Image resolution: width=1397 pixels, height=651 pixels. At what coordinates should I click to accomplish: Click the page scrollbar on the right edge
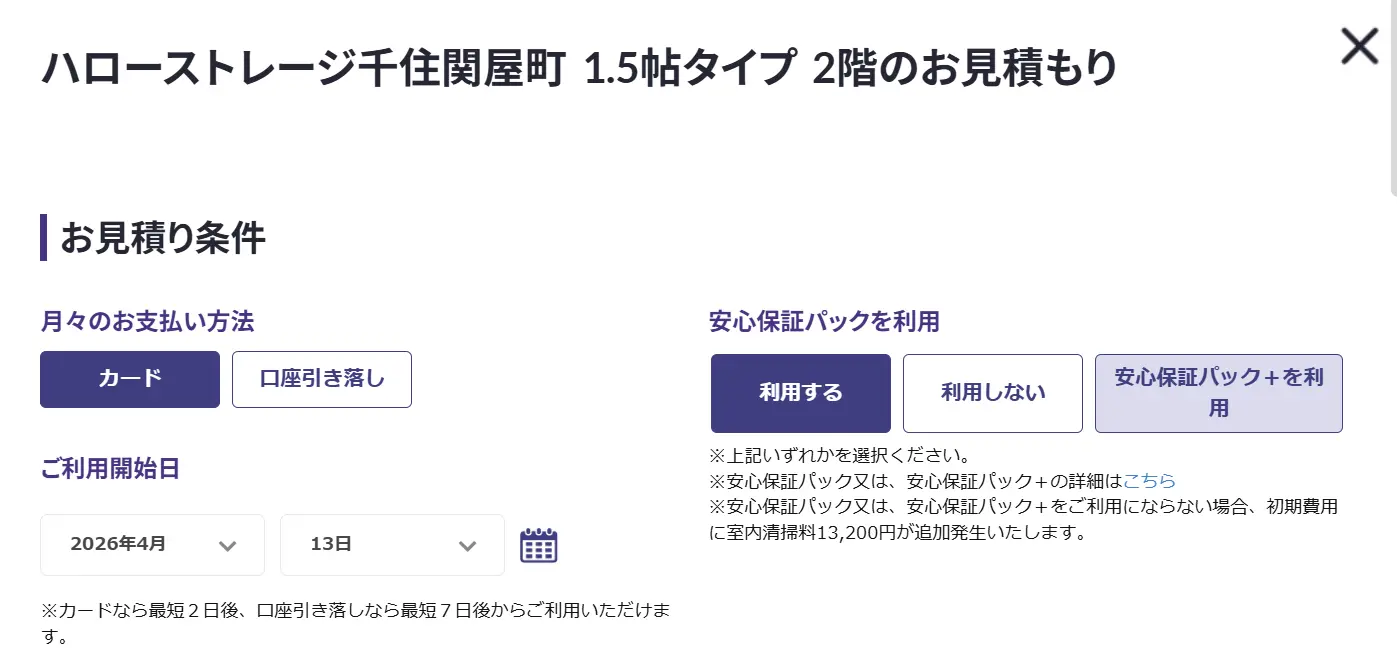[1391, 100]
